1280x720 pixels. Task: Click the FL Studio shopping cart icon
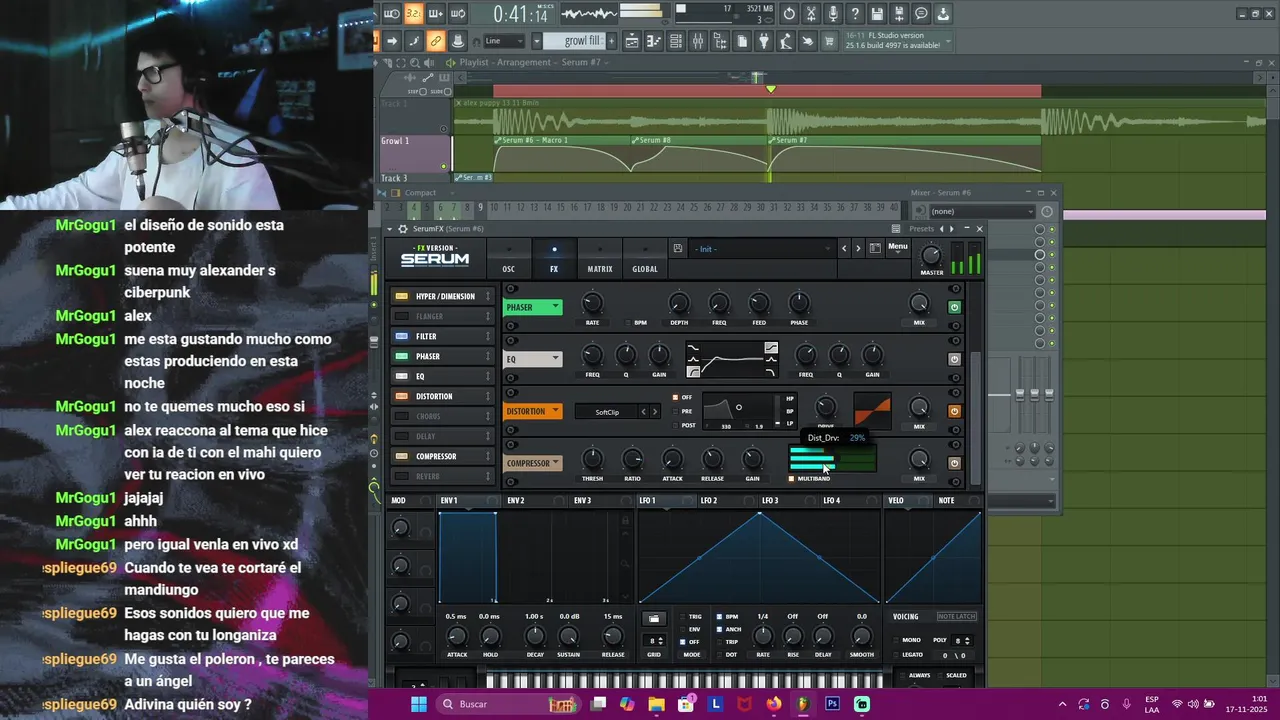[x=829, y=41]
